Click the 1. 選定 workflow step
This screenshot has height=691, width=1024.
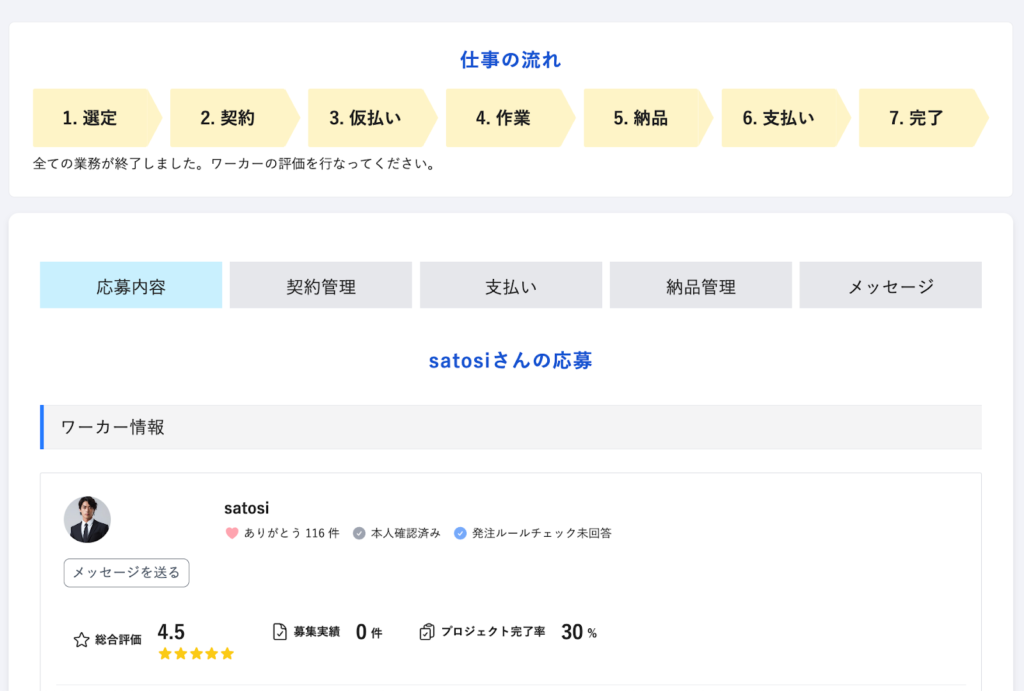[x=91, y=118]
